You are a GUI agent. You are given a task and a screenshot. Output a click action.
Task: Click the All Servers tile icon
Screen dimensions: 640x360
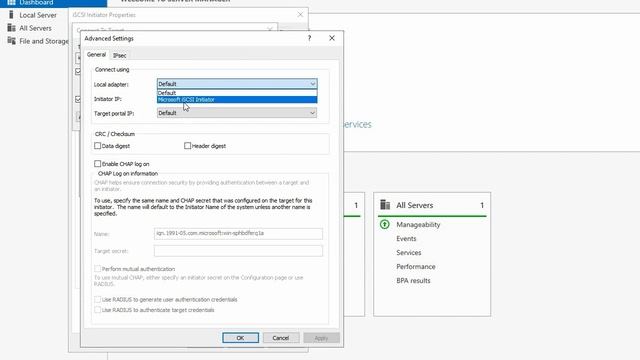[x=385, y=204]
